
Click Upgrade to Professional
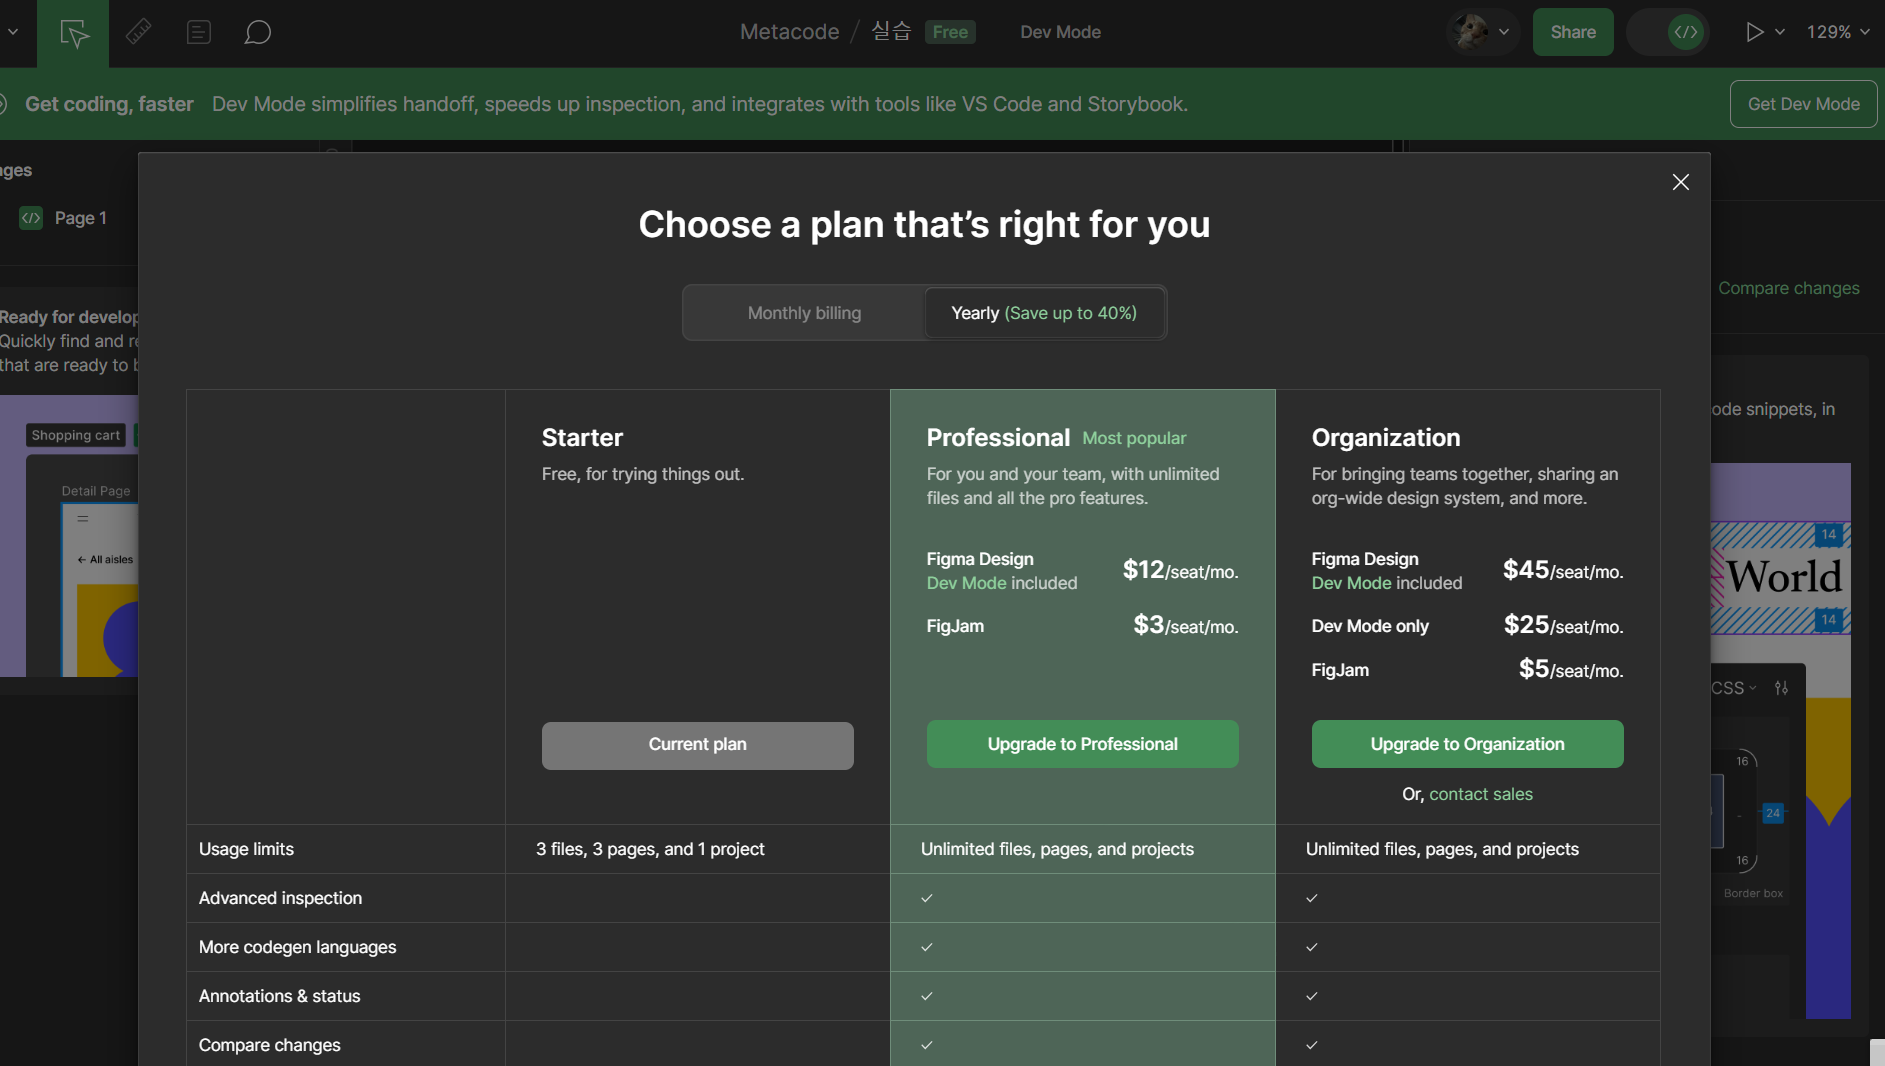click(1082, 744)
